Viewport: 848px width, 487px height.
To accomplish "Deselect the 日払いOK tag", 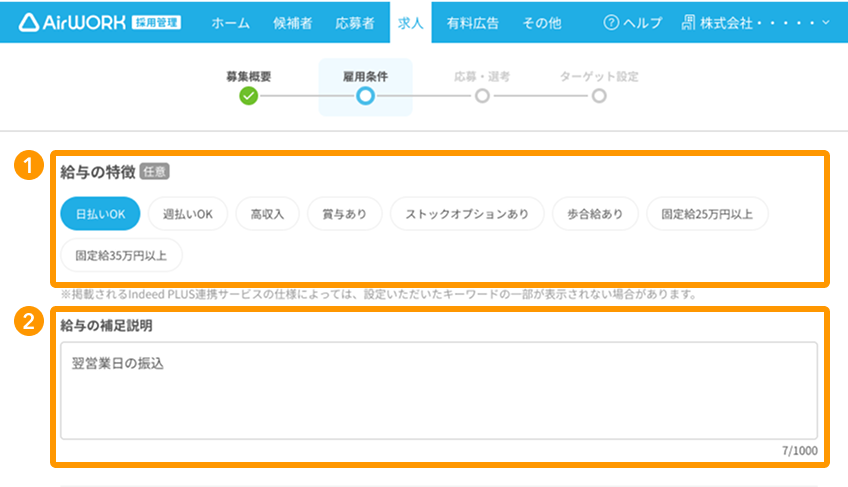I will pos(100,214).
